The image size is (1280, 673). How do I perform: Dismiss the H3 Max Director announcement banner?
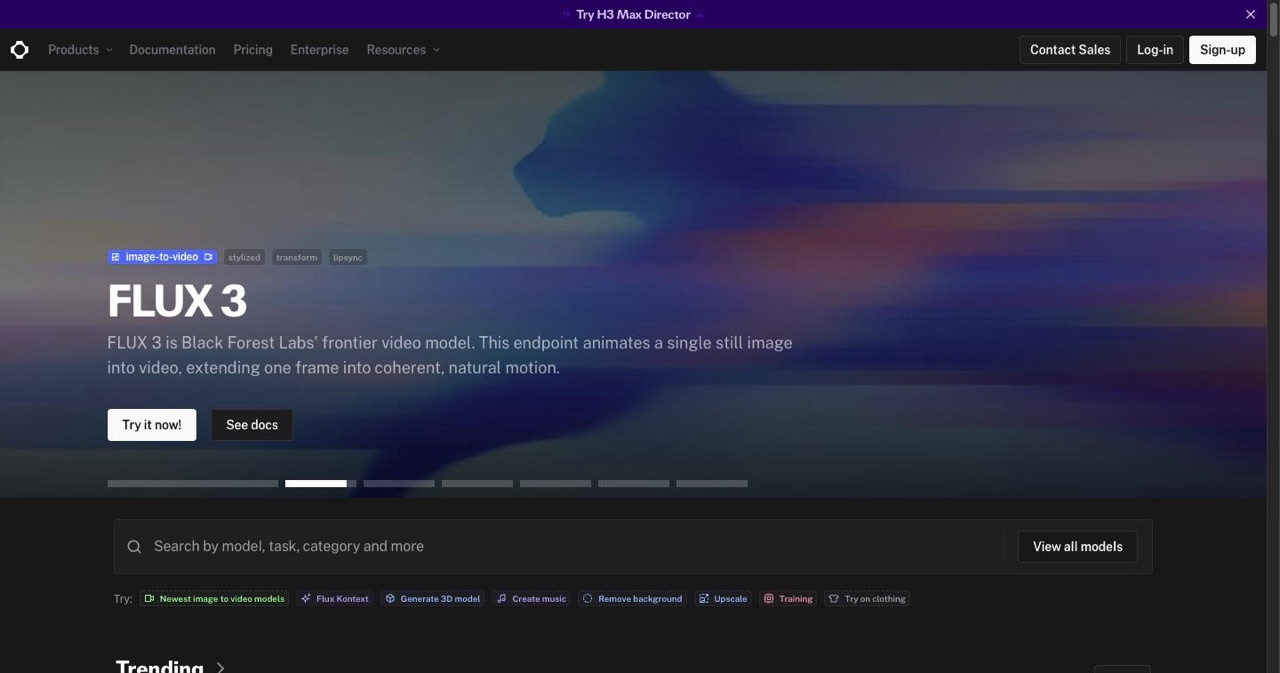(1250, 15)
